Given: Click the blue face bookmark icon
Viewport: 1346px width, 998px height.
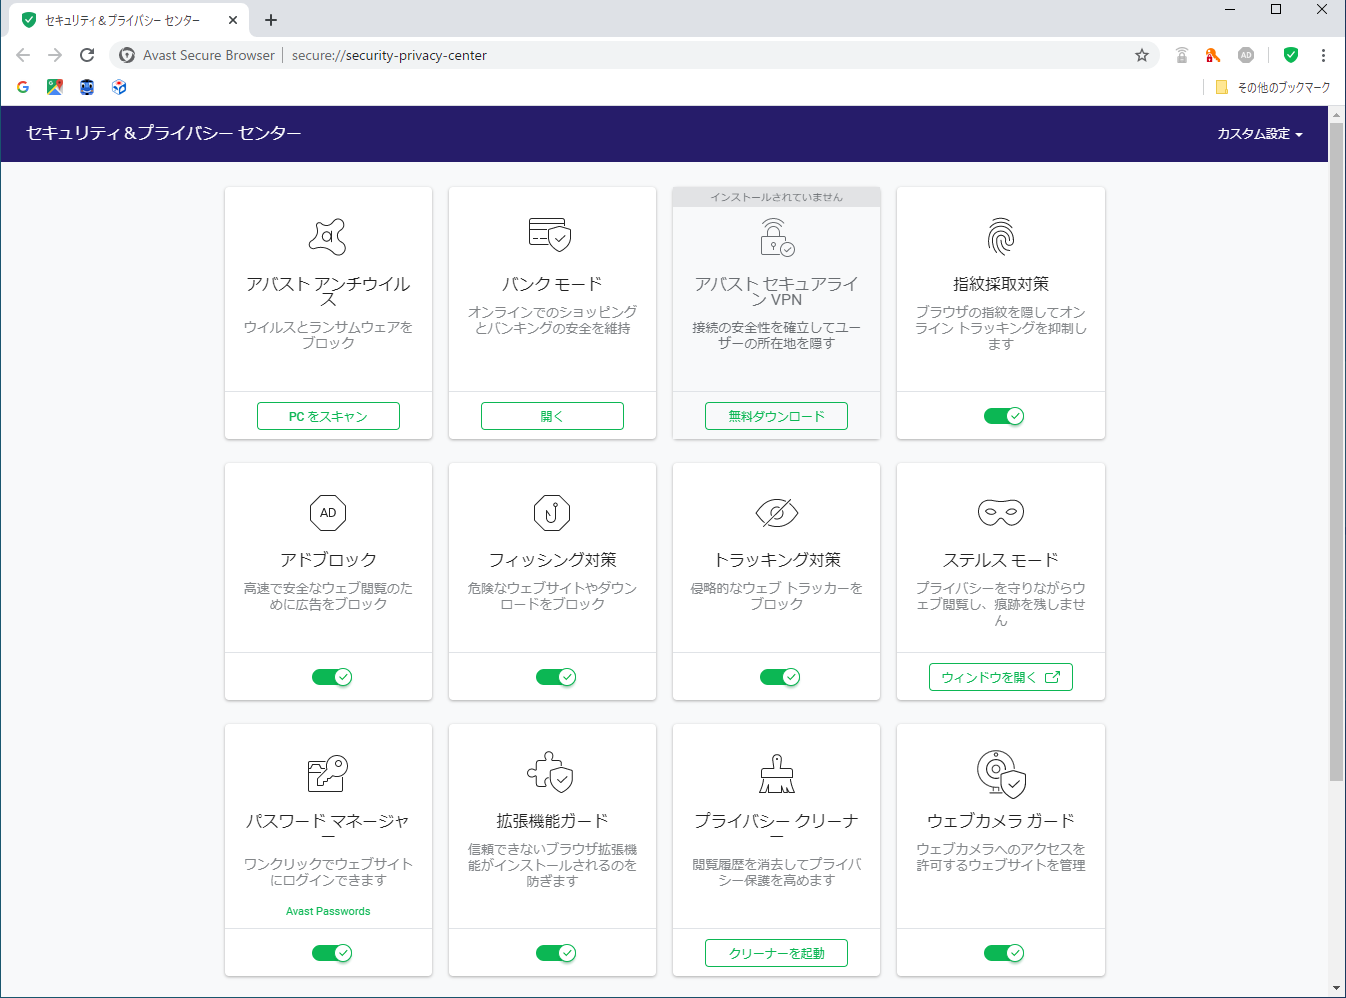Looking at the screenshot, I should click(x=87, y=87).
